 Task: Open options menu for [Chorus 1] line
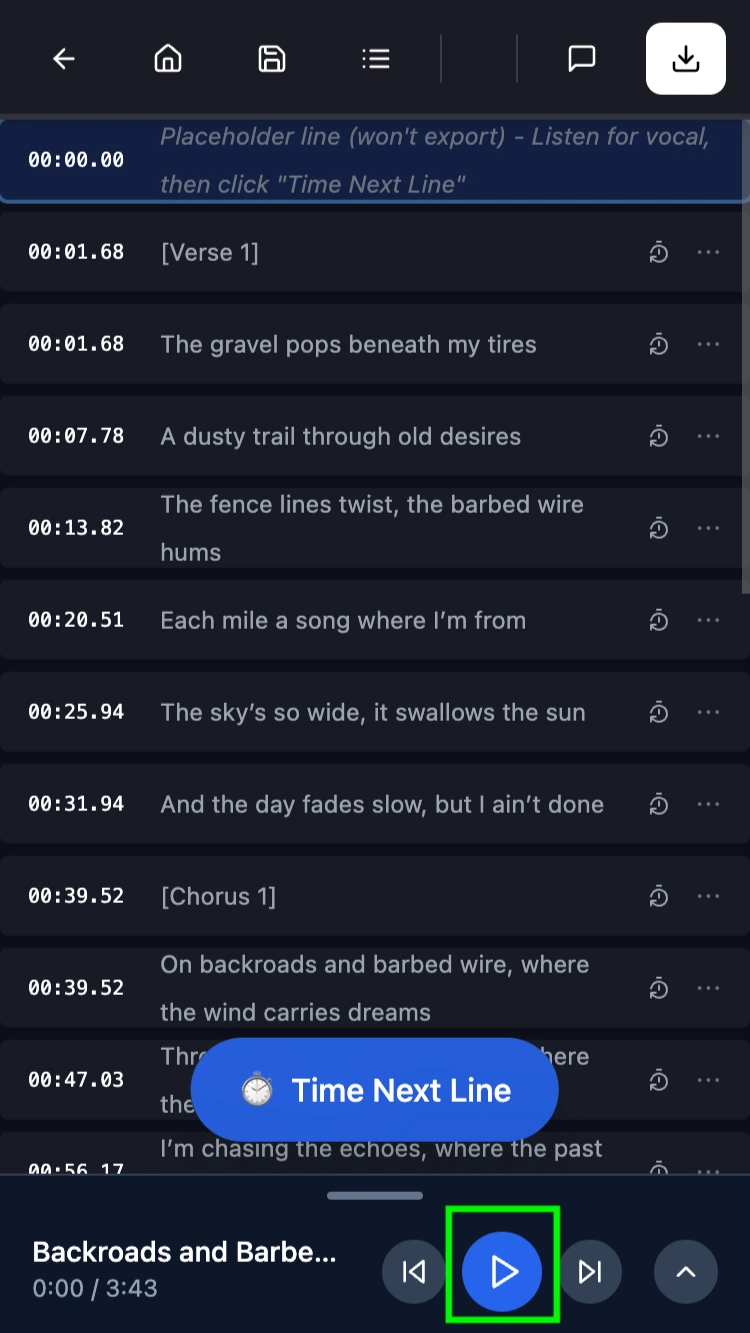(709, 896)
